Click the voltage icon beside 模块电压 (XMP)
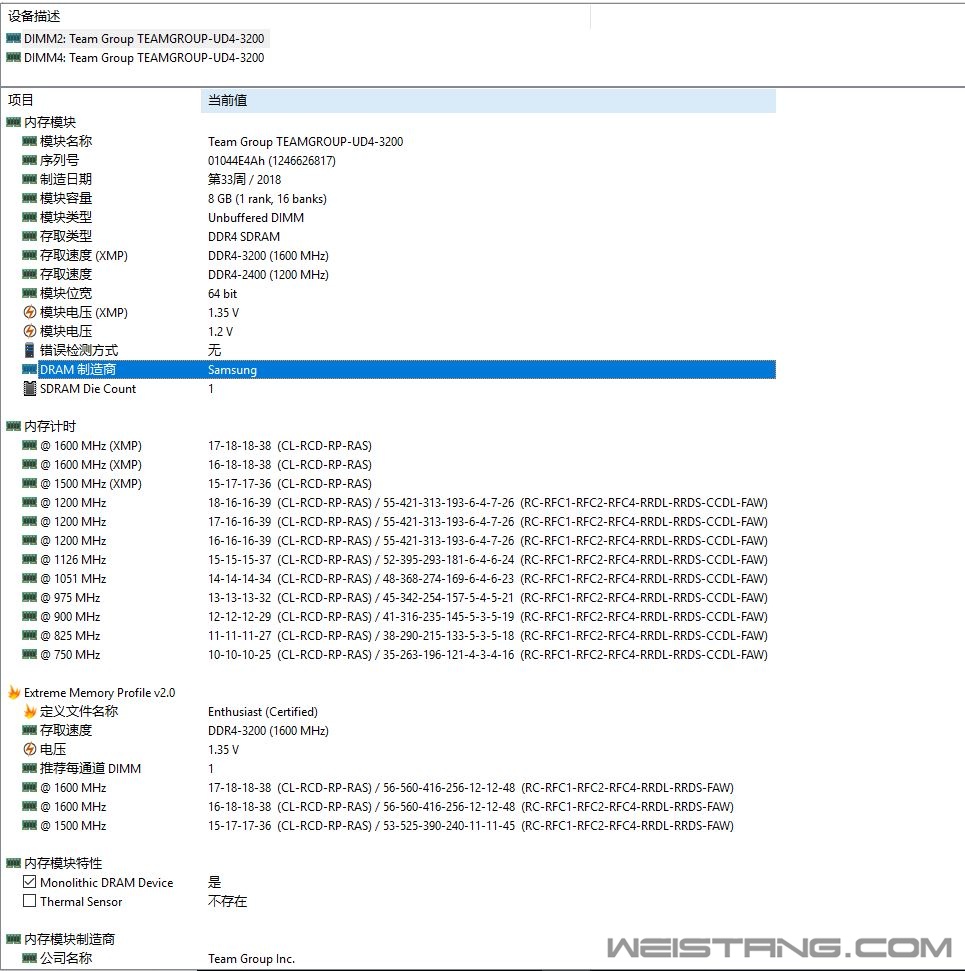 tap(29, 312)
